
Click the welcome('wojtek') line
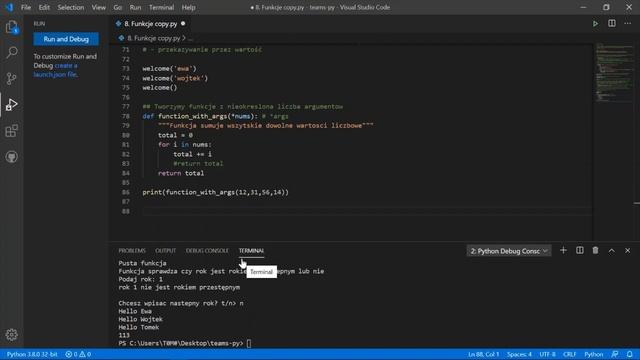(x=175, y=78)
